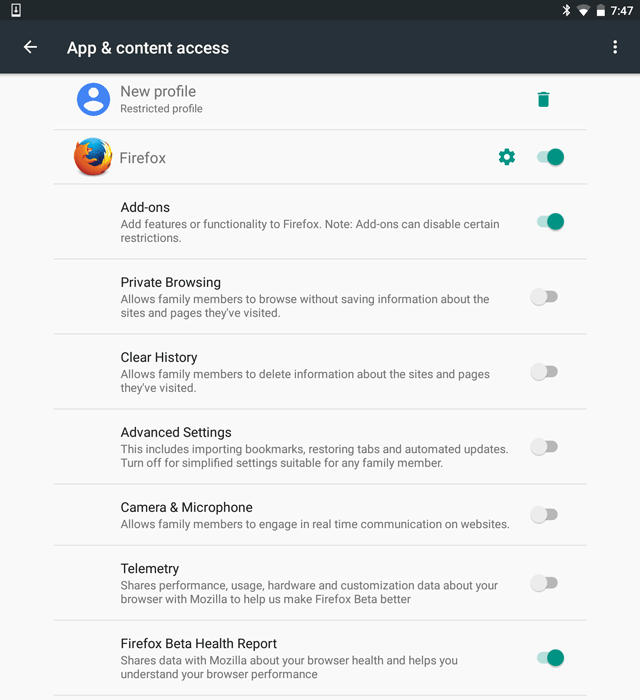Delete the restricted profile with trash icon

coord(543,99)
